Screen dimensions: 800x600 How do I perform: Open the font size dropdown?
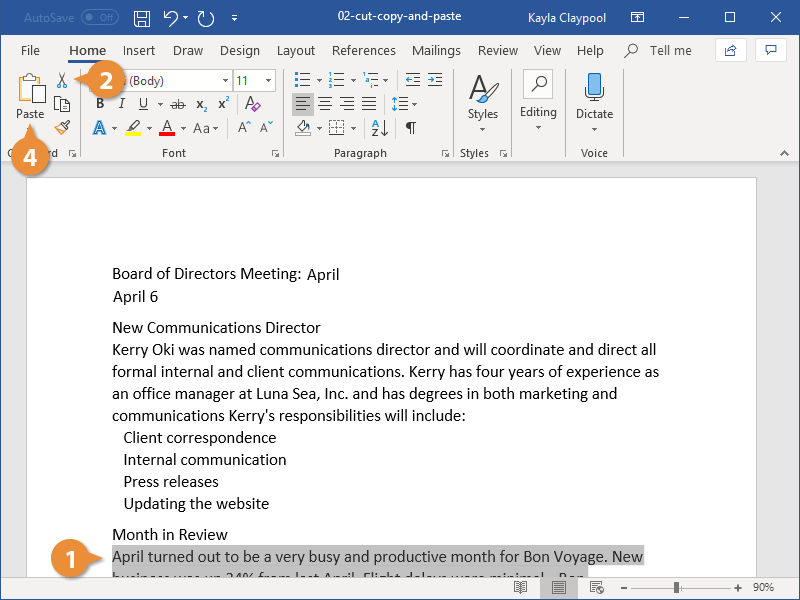point(268,81)
